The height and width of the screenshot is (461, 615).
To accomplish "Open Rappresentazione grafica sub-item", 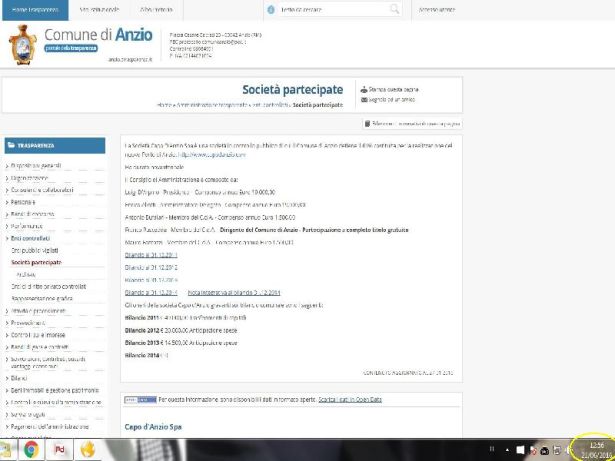I will point(42,299).
